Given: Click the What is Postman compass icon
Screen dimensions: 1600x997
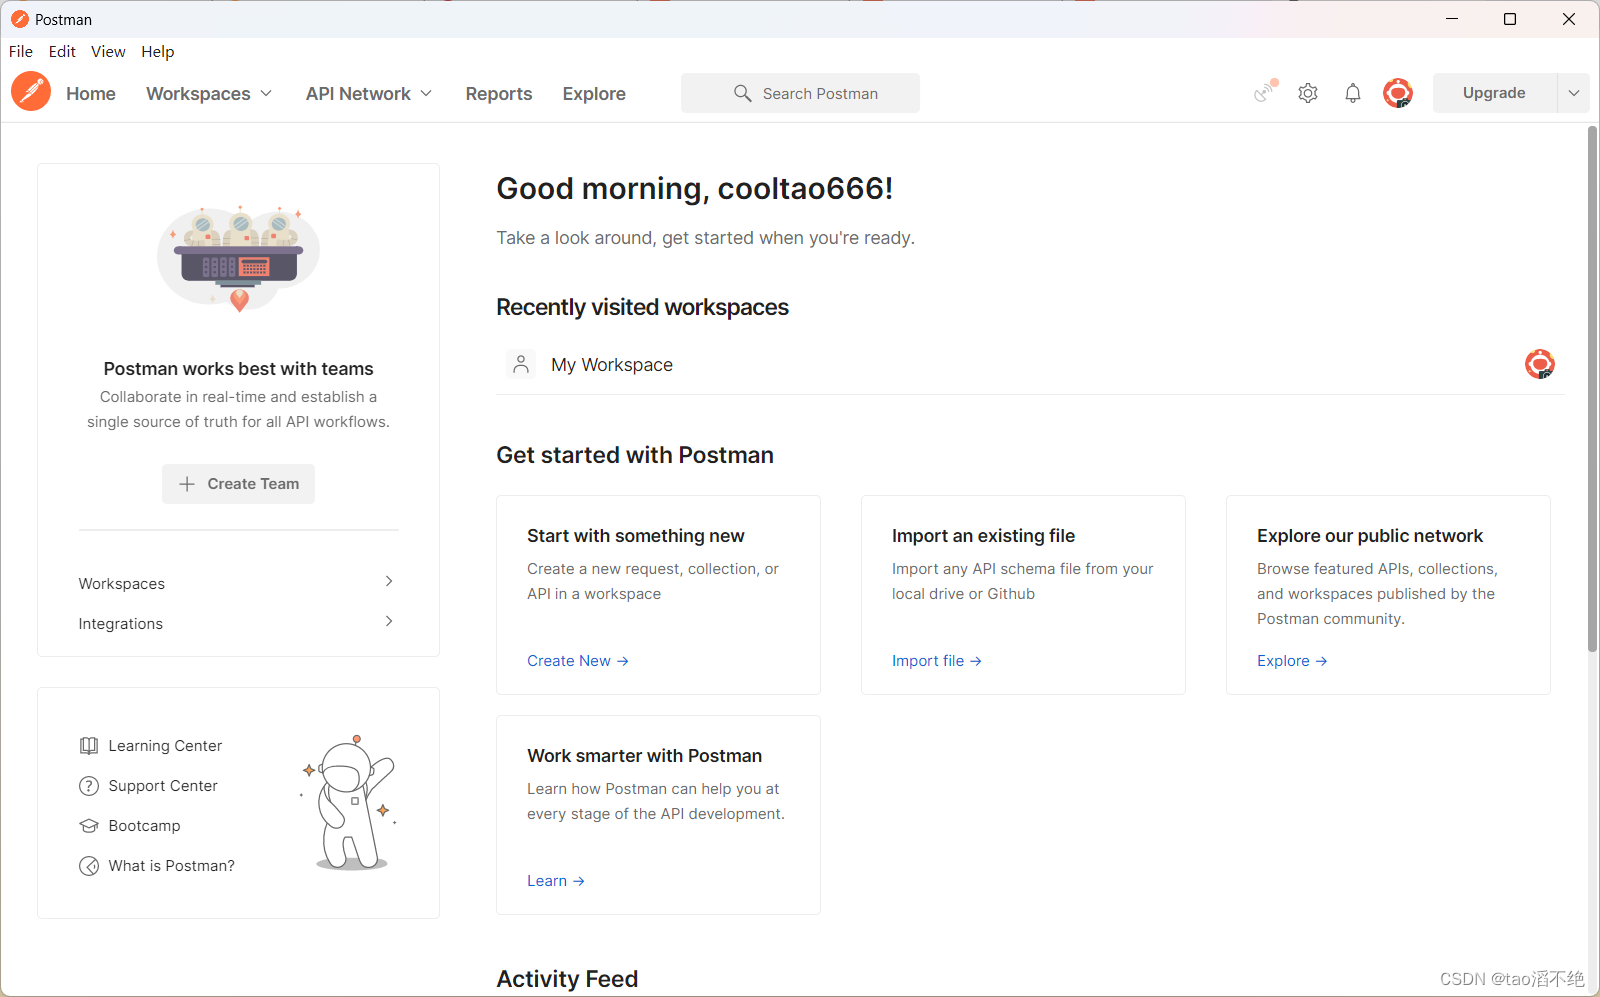Looking at the screenshot, I should 89,866.
